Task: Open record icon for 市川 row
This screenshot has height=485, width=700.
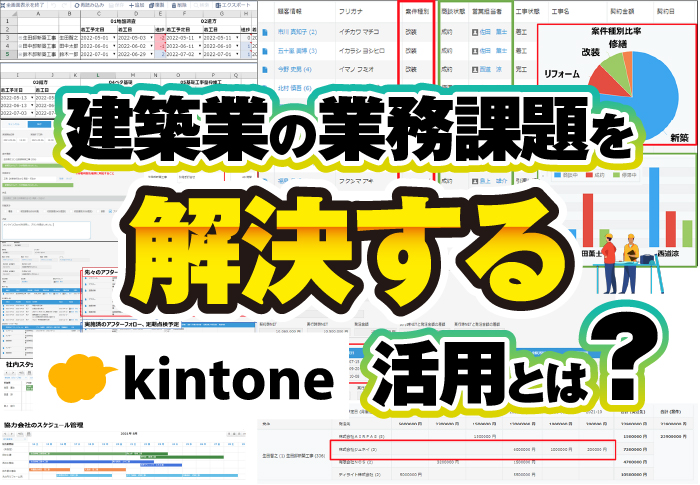Action: point(265,32)
